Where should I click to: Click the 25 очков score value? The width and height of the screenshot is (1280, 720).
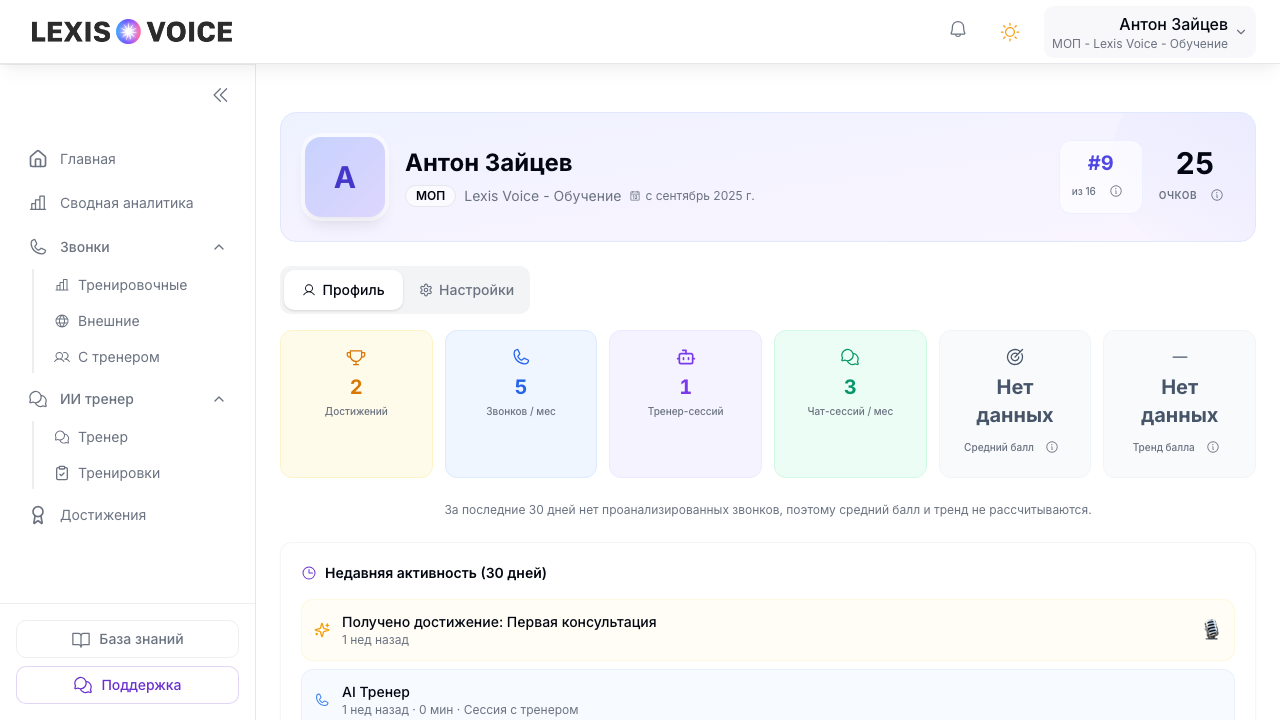pyautogui.click(x=1194, y=164)
